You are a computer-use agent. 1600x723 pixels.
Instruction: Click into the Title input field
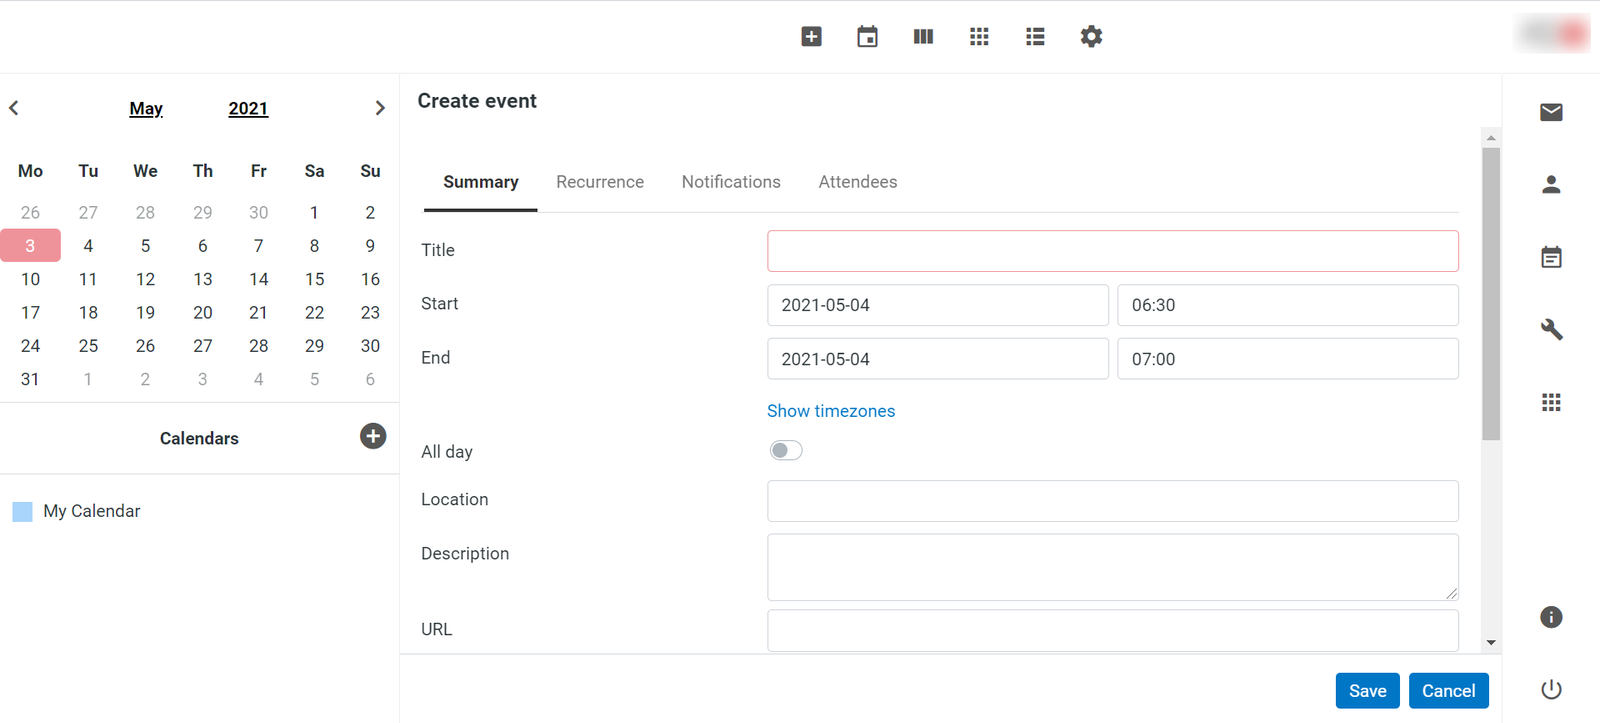click(x=1113, y=251)
